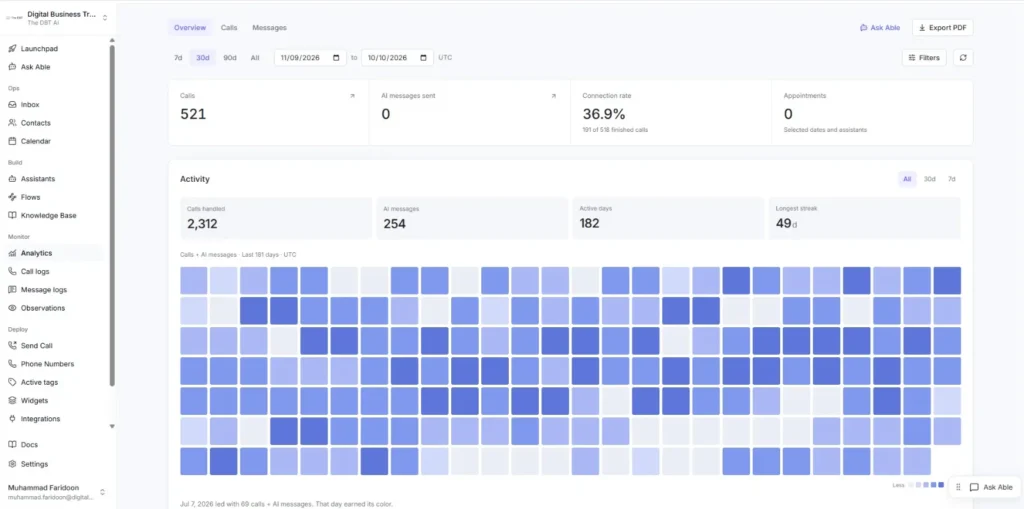The height and width of the screenshot is (509, 1024).
Task: Open the Phone Numbers icon
Action: [x=12, y=364]
